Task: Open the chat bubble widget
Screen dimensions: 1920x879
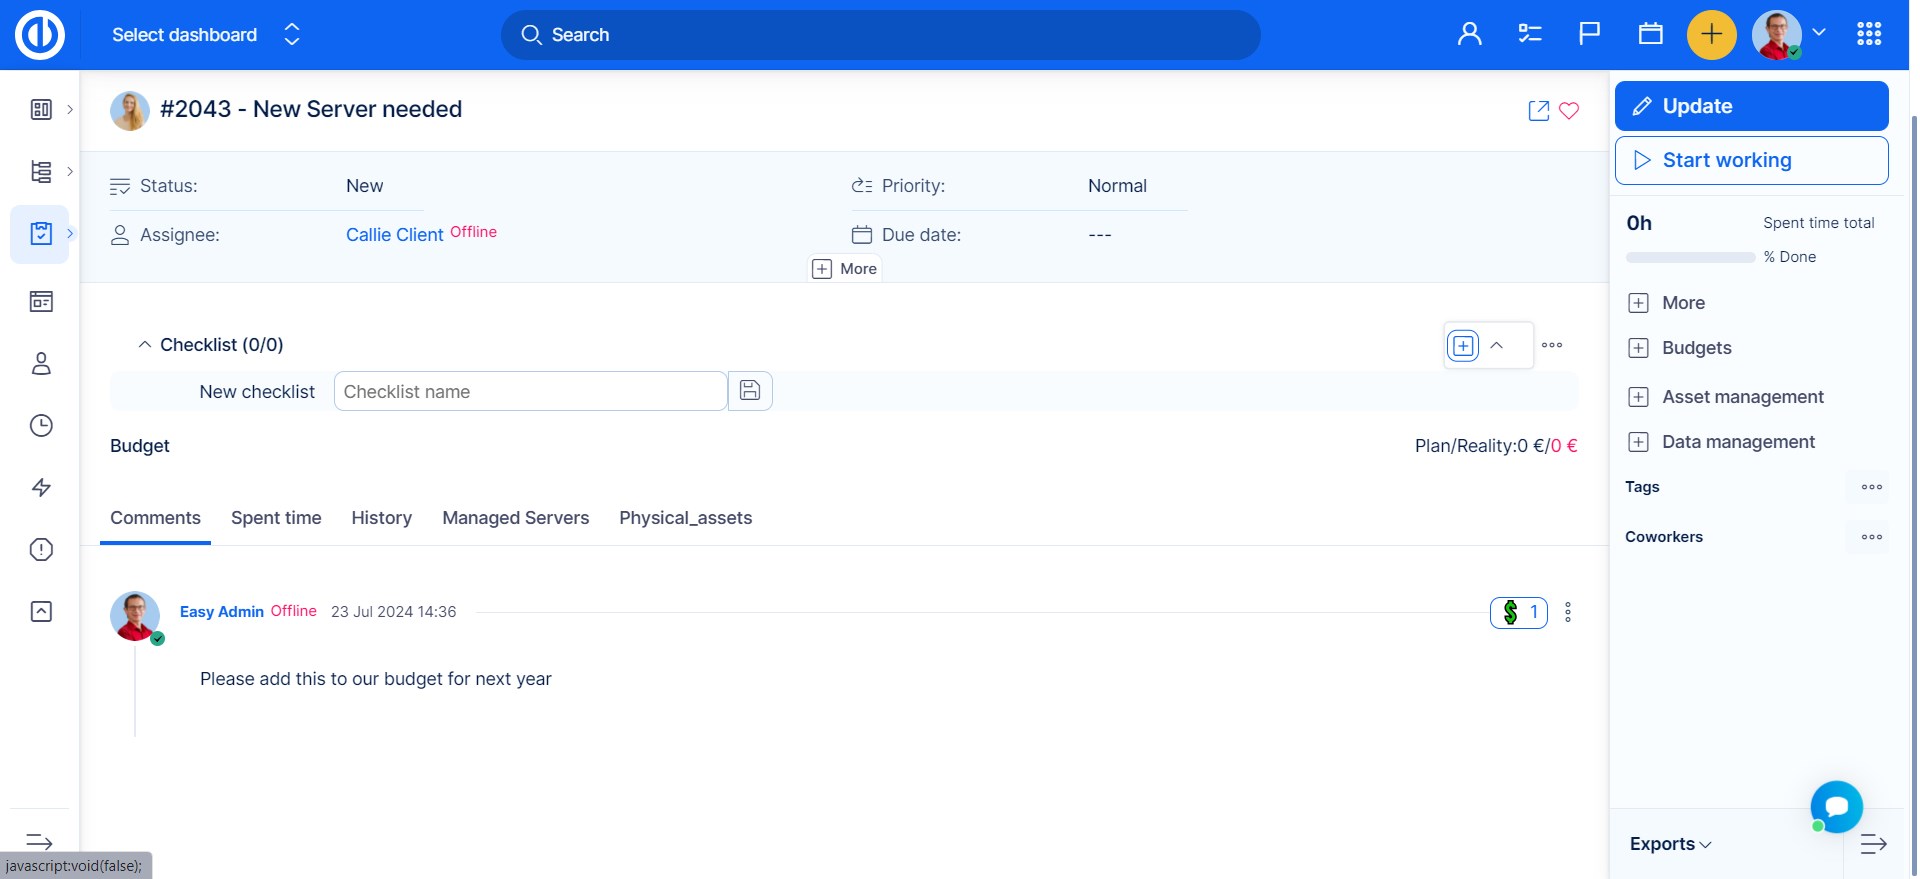Action: click(1836, 806)
